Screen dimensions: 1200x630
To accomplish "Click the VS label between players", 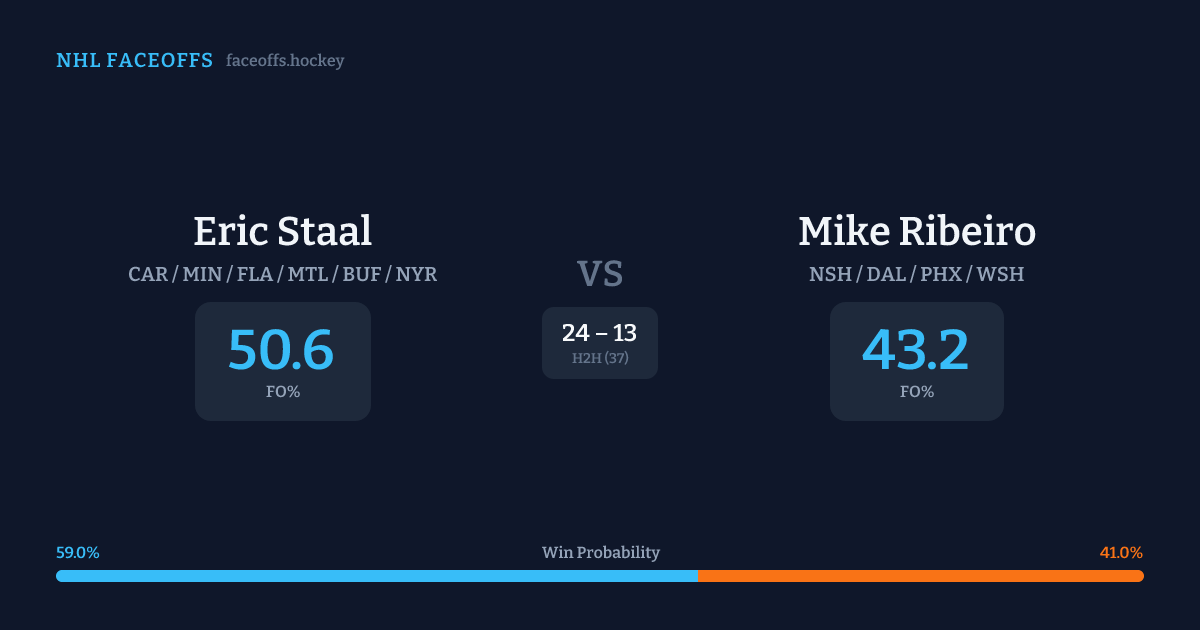I will (599, 274).
